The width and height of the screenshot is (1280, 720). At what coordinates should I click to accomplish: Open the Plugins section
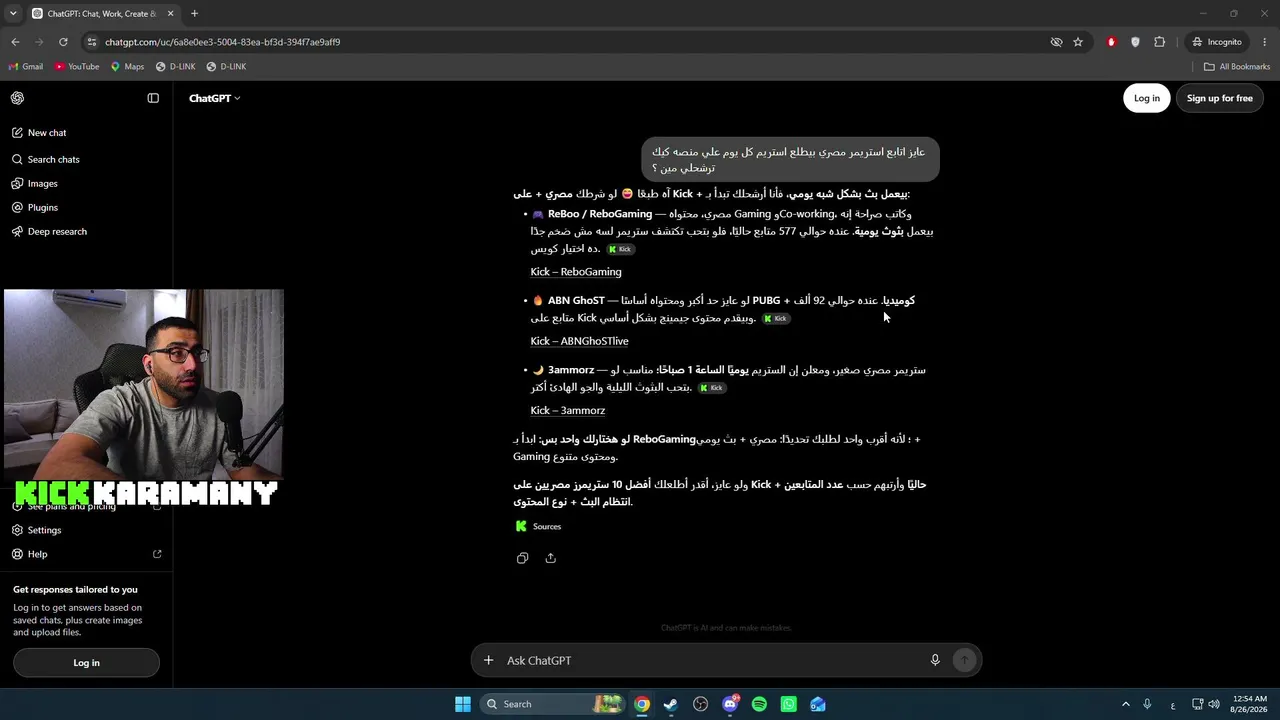35,208
